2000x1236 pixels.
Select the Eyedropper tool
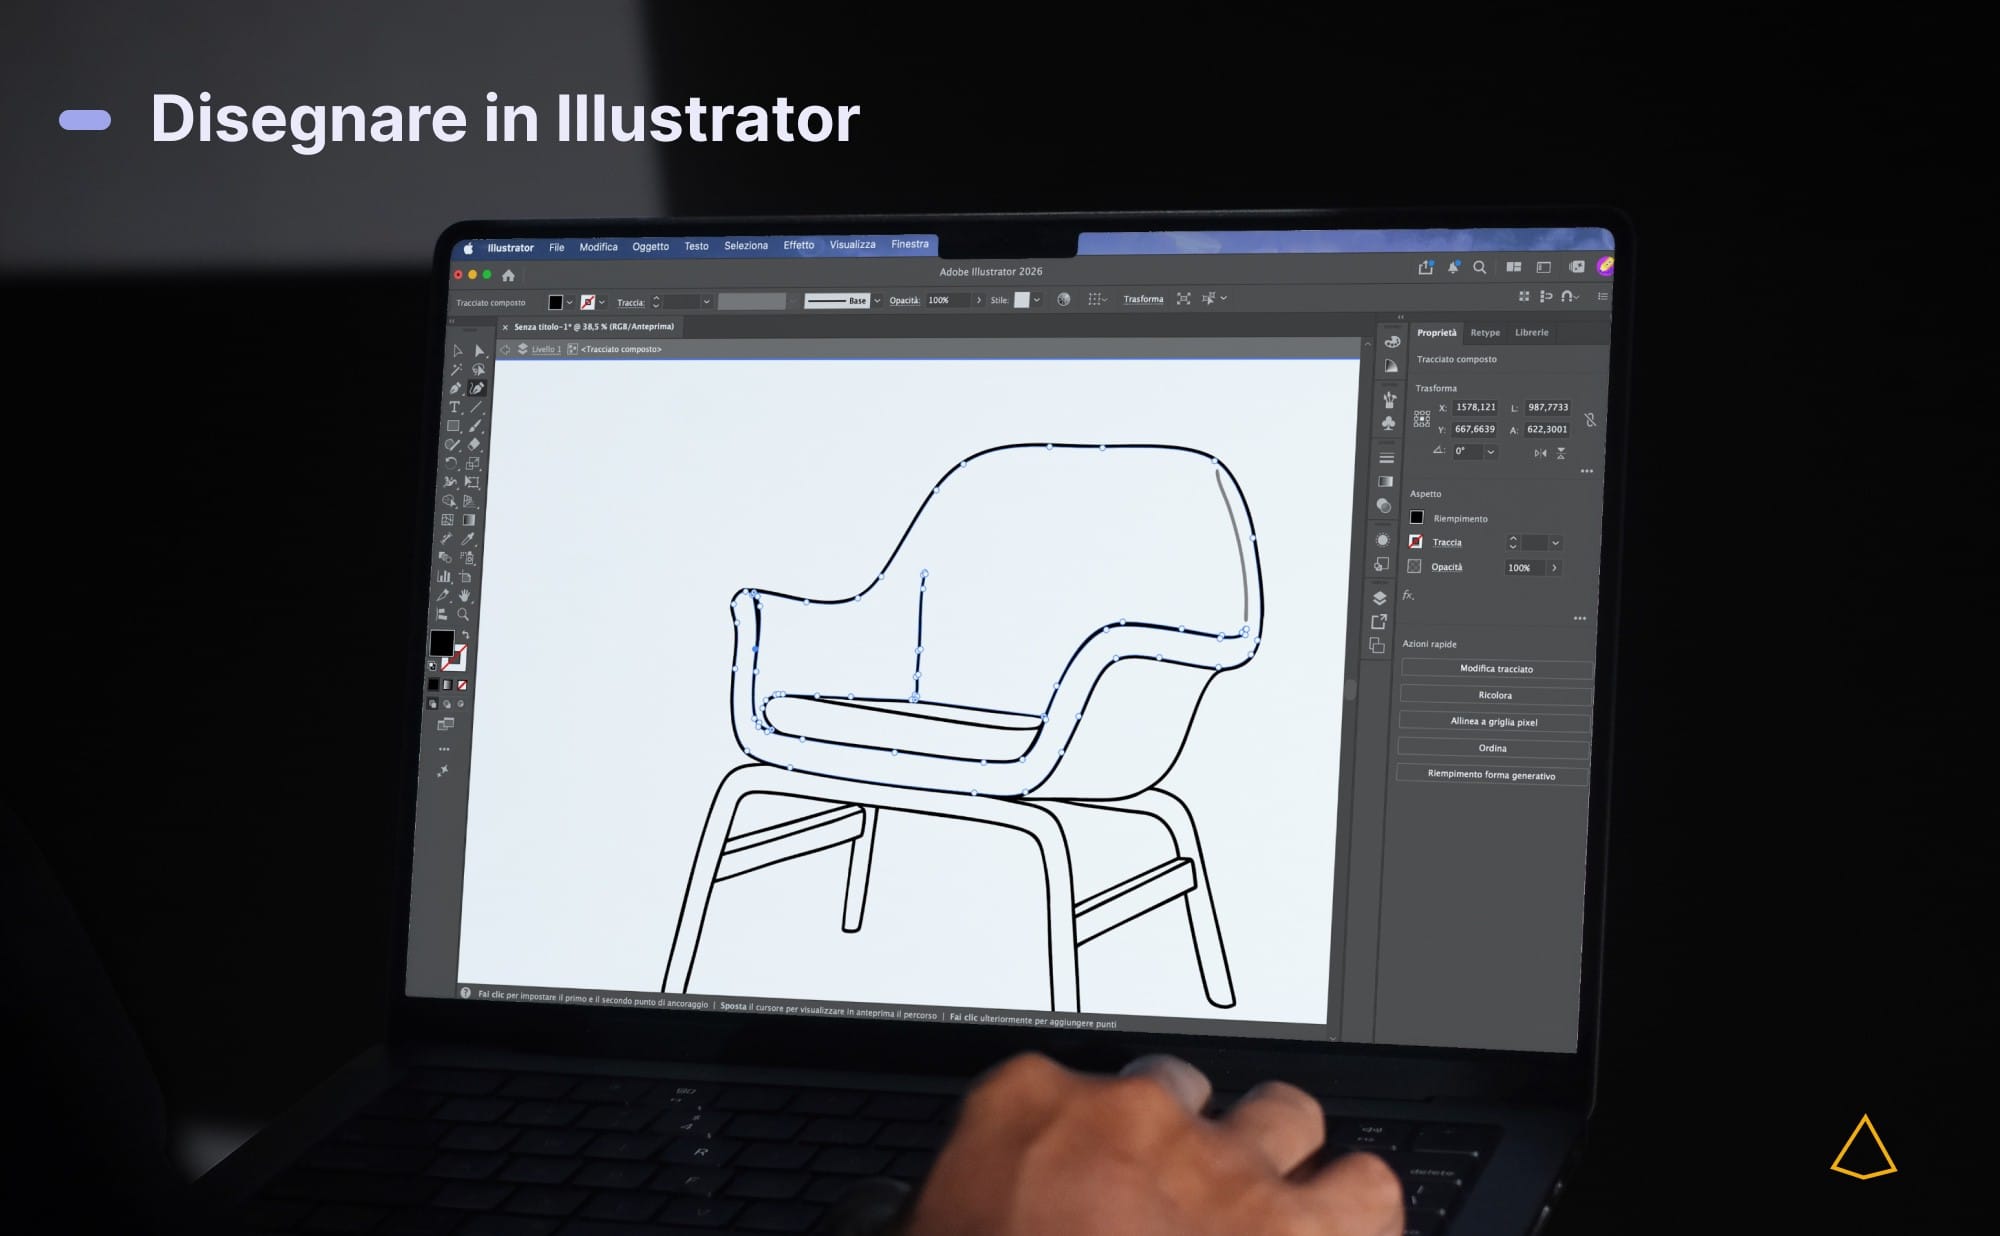pyautogui.click(x=468, y=539)
